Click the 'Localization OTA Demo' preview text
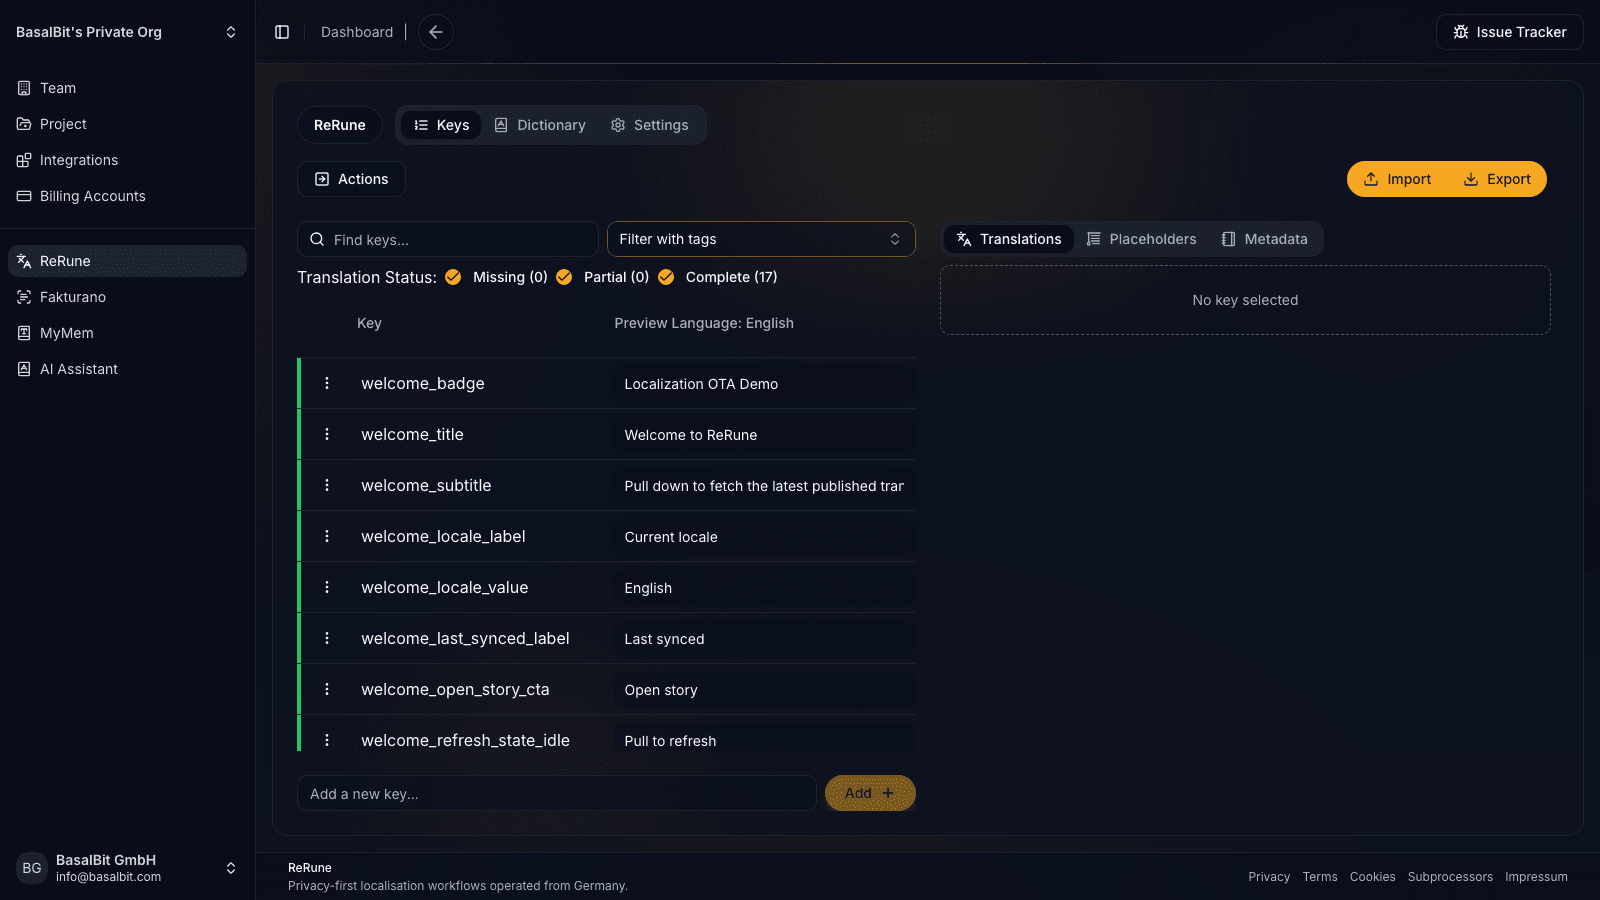Screen dimensions: 1600x900 point(701,384)
